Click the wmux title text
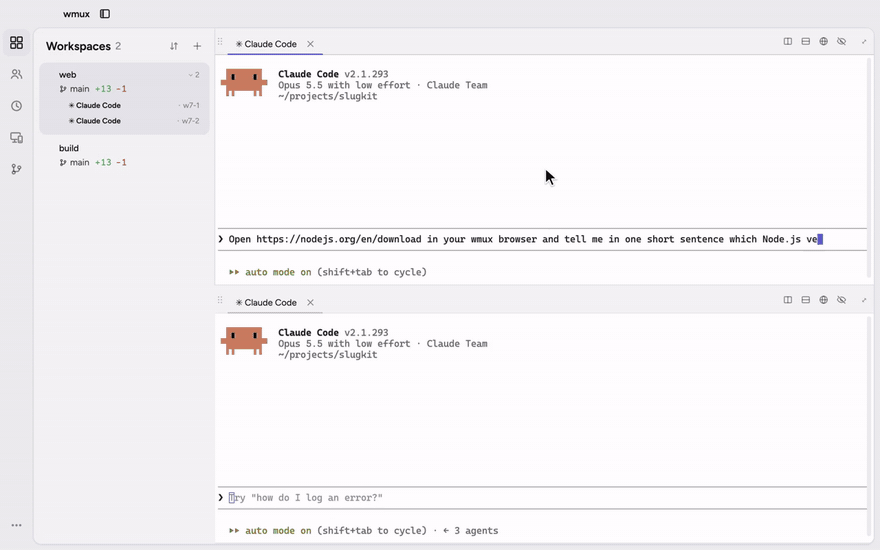This screenshot has width=880, height=550. (76, 14)
